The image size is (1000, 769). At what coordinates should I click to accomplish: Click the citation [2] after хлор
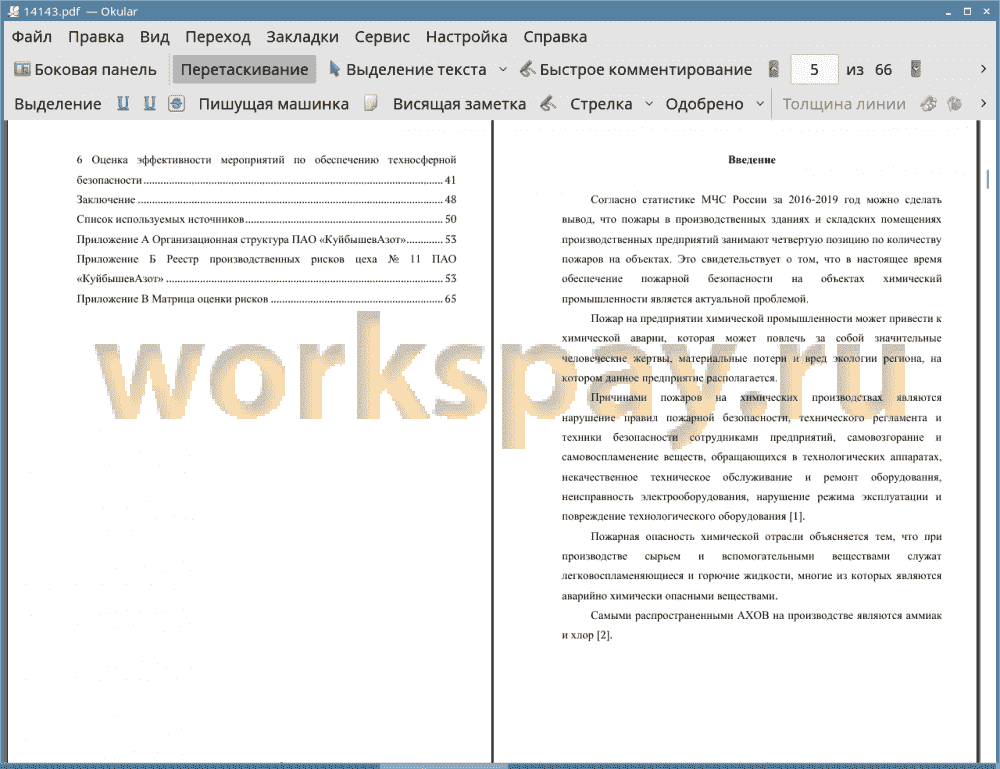[604, 635]
